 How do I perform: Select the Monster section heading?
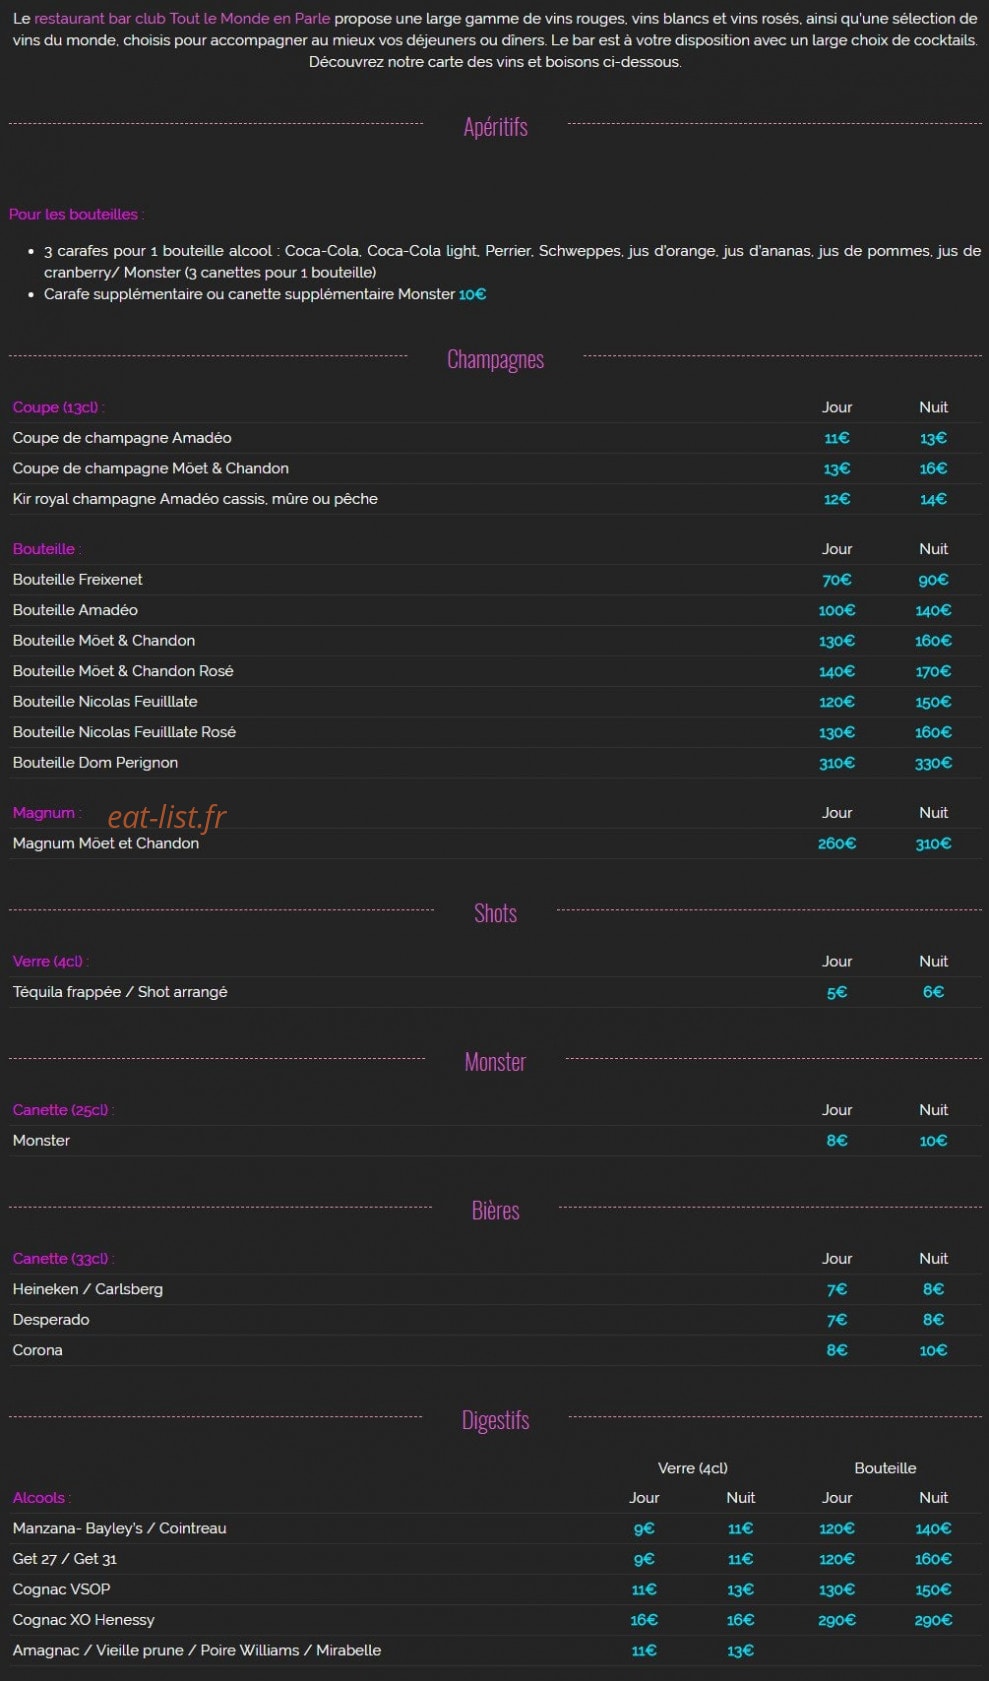pyautogui.click(x=495, y=1062)
